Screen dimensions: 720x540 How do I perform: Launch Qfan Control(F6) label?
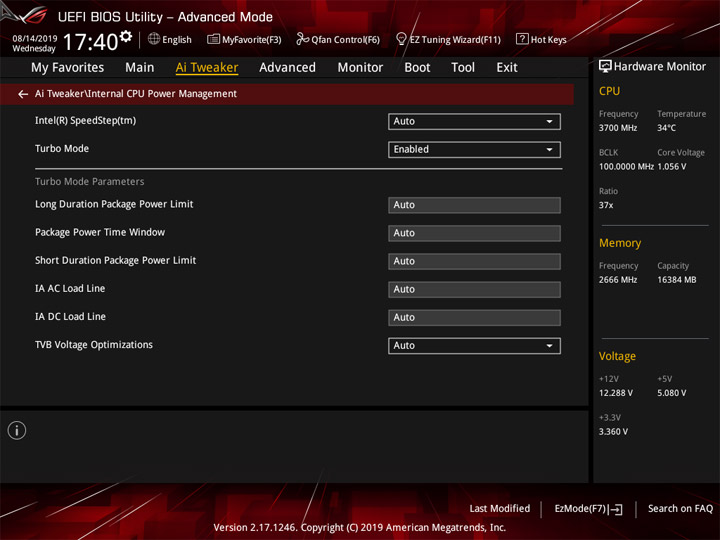click(x=345, y=40)
